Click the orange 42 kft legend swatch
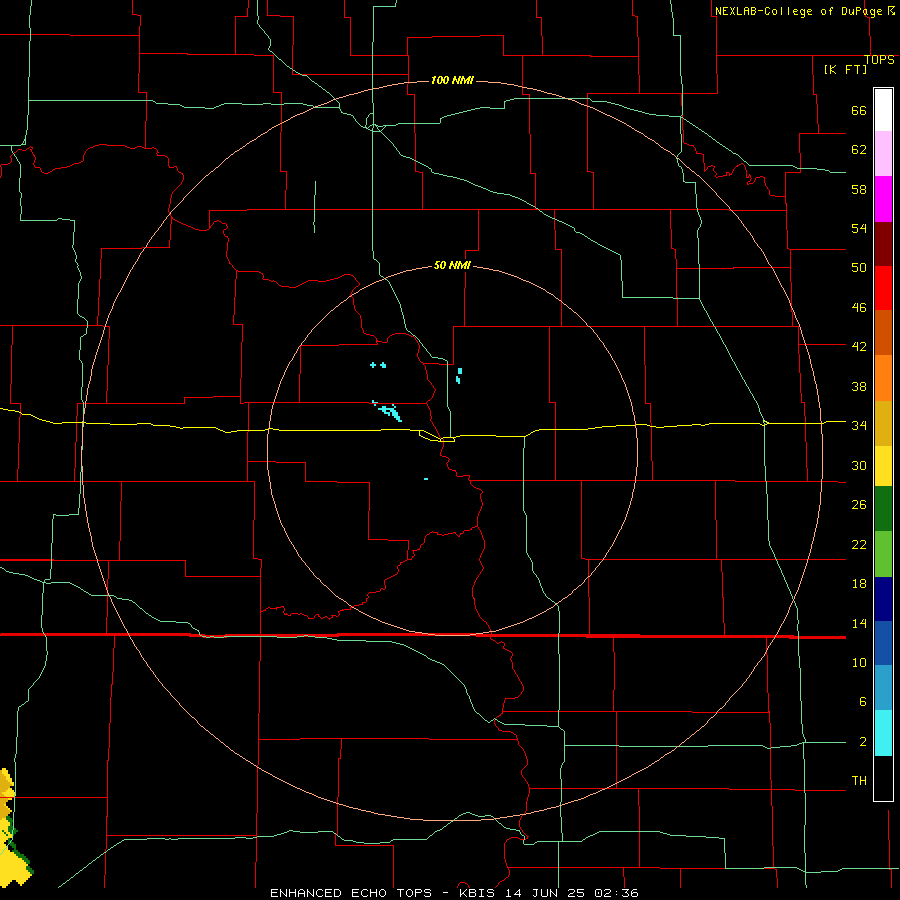Viewport: 900px width, 900px height. point(883,378)
